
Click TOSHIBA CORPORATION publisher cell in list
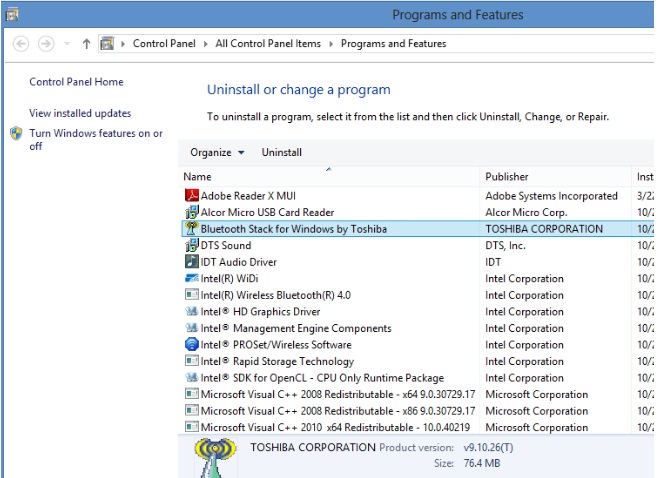click(x=544, y=229)
